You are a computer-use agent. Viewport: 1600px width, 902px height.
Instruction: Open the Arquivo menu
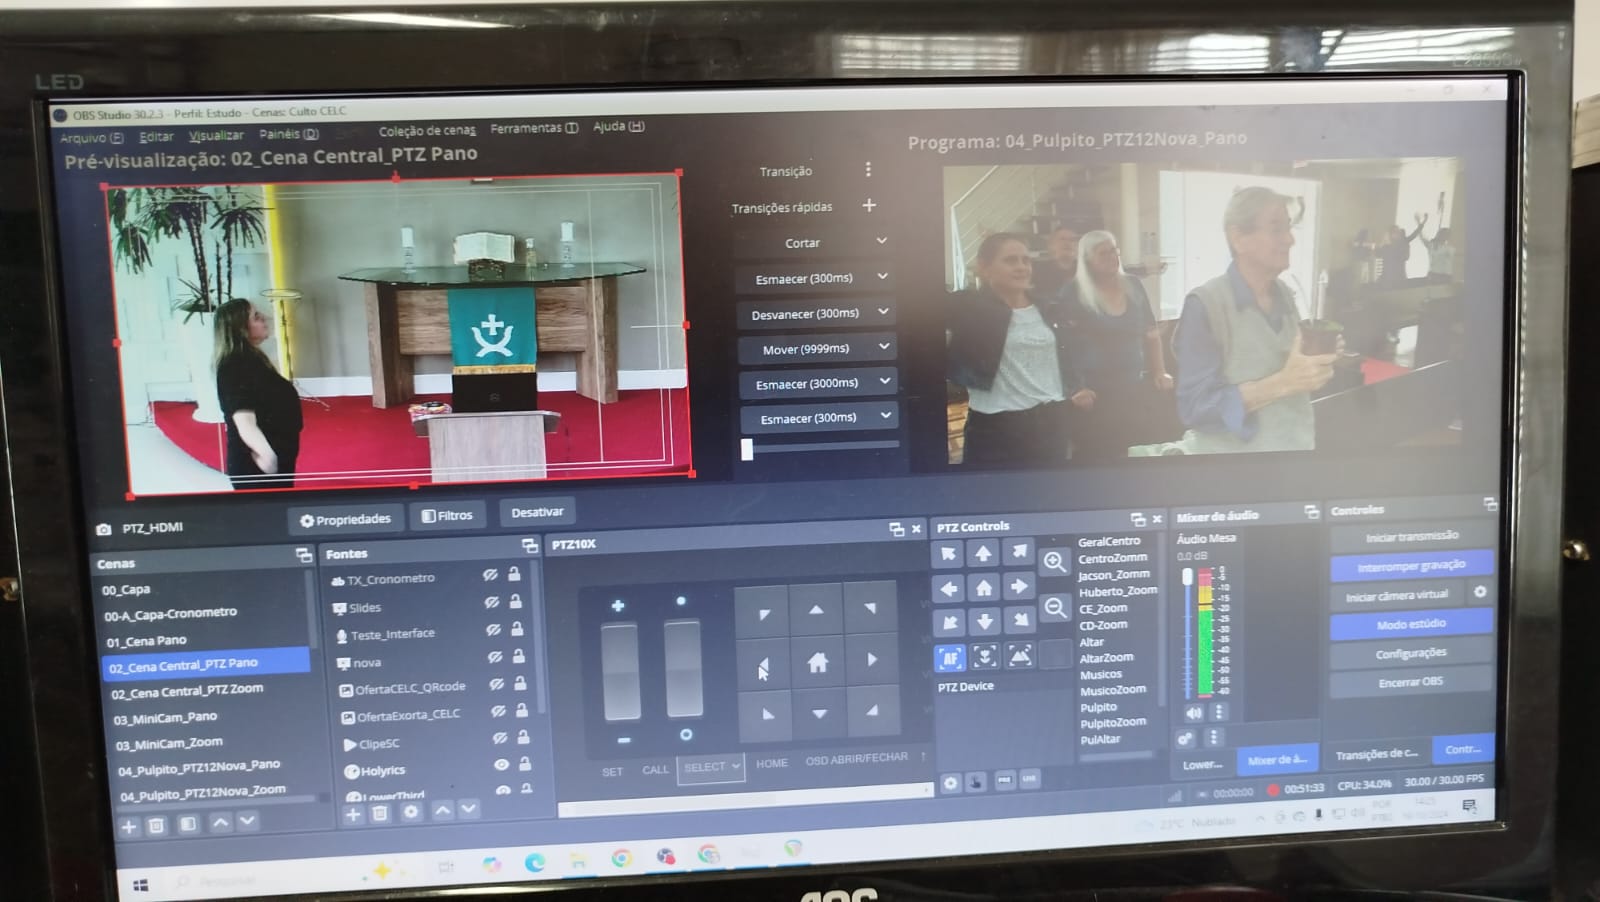click(91, 138)
